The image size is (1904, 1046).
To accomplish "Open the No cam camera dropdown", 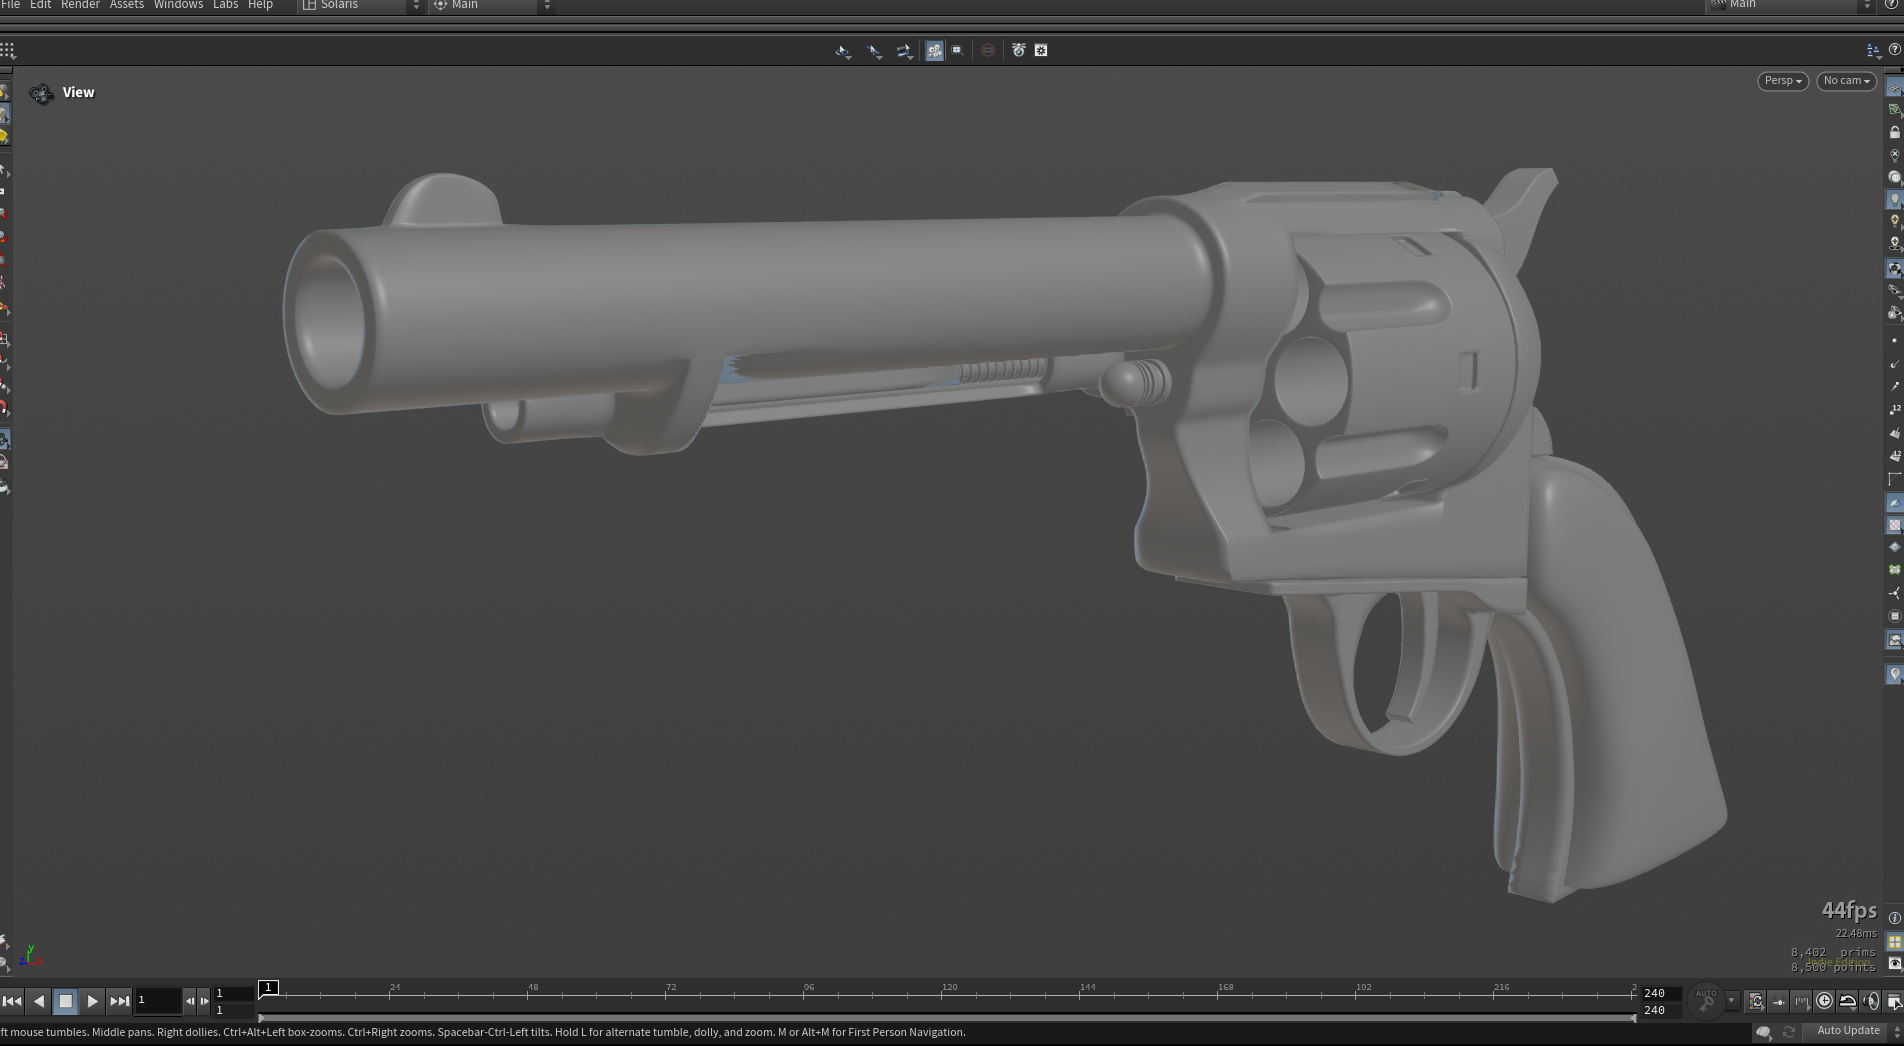I will [x=1846, y=81].
